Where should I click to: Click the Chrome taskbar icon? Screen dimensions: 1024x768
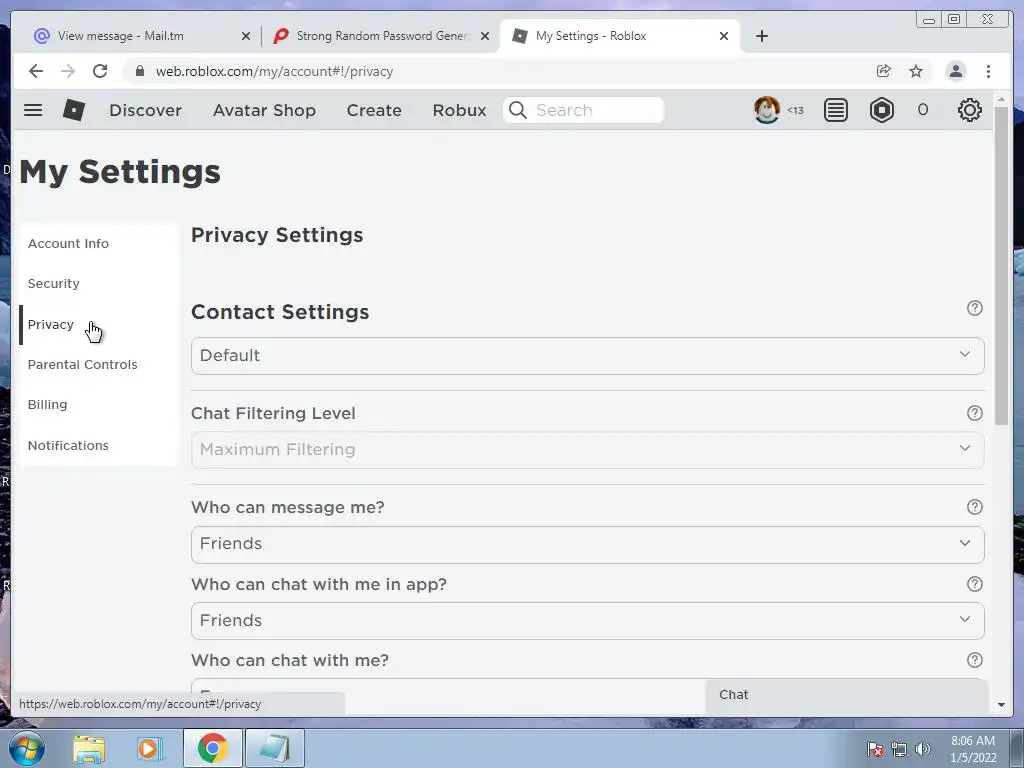tap(212, 748)
